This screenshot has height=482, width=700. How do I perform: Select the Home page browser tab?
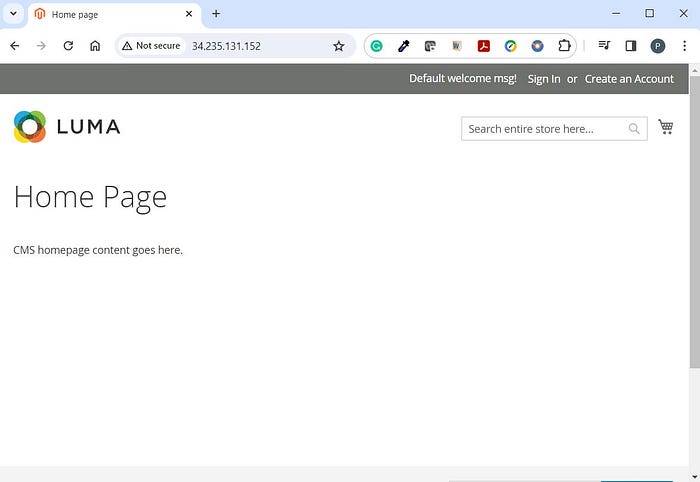115,14
